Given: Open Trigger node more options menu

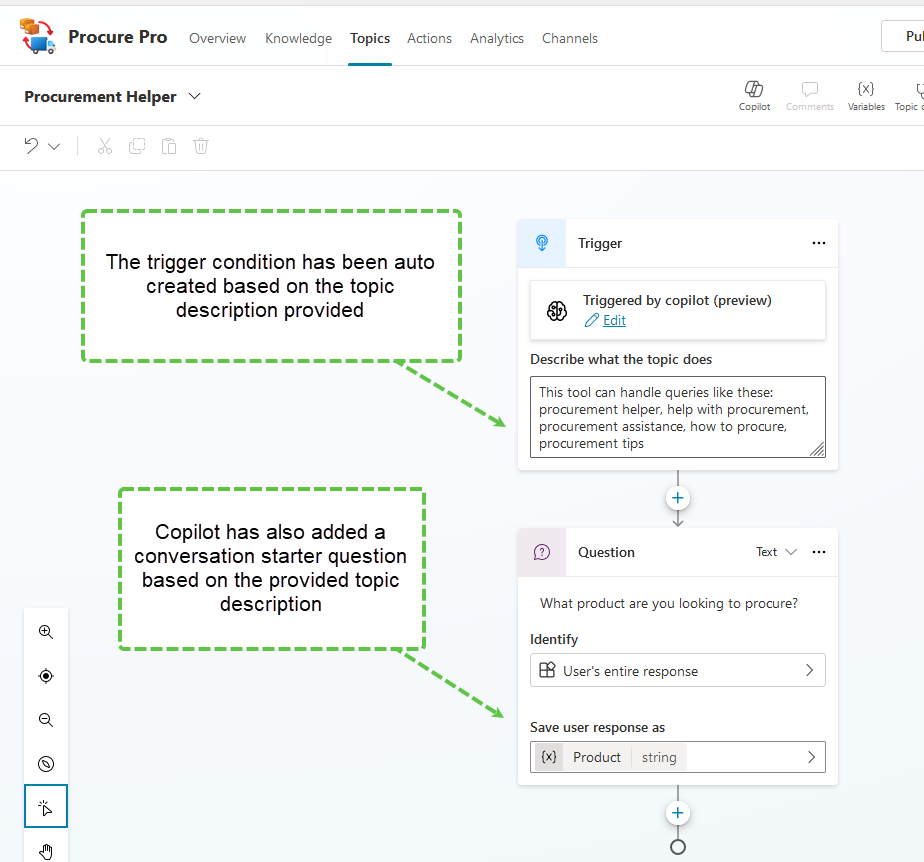Looking at the screenshot, I should click(x=819, y=243).
